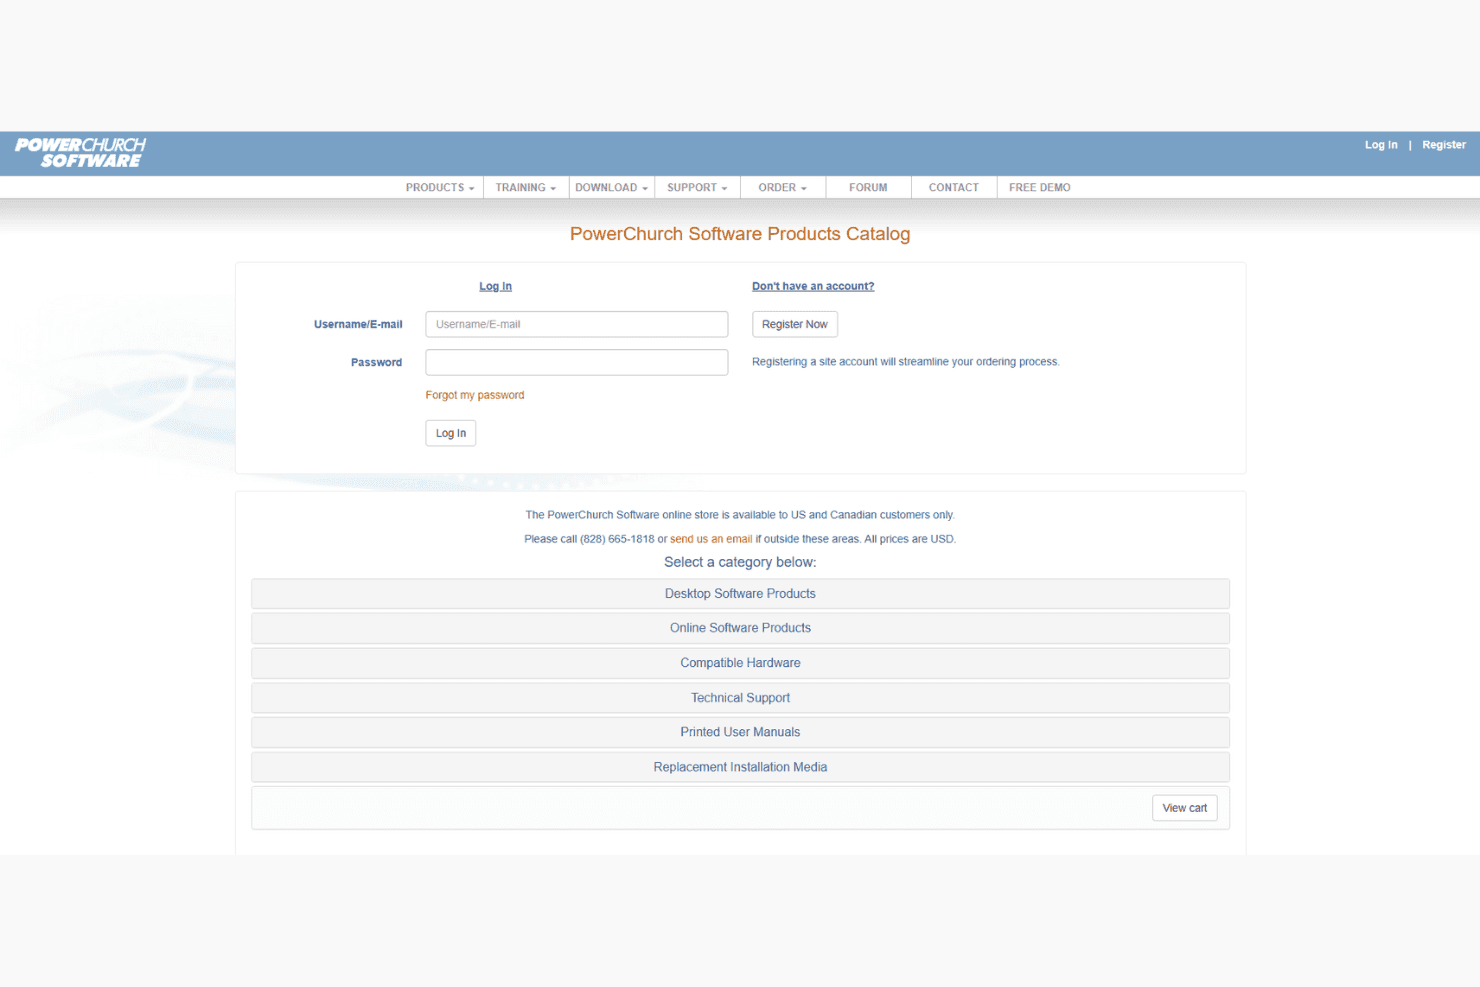Click the Log In form button
Image resolution: width=1480 pixels, height=987 pixels.
click(x=451, y=433)
